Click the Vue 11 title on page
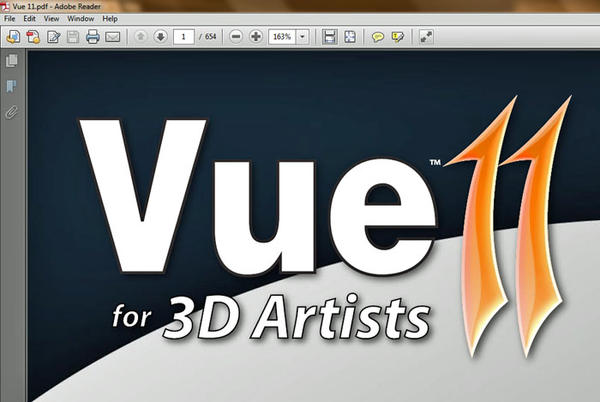The image size is (600, 402). click(325, 226)
